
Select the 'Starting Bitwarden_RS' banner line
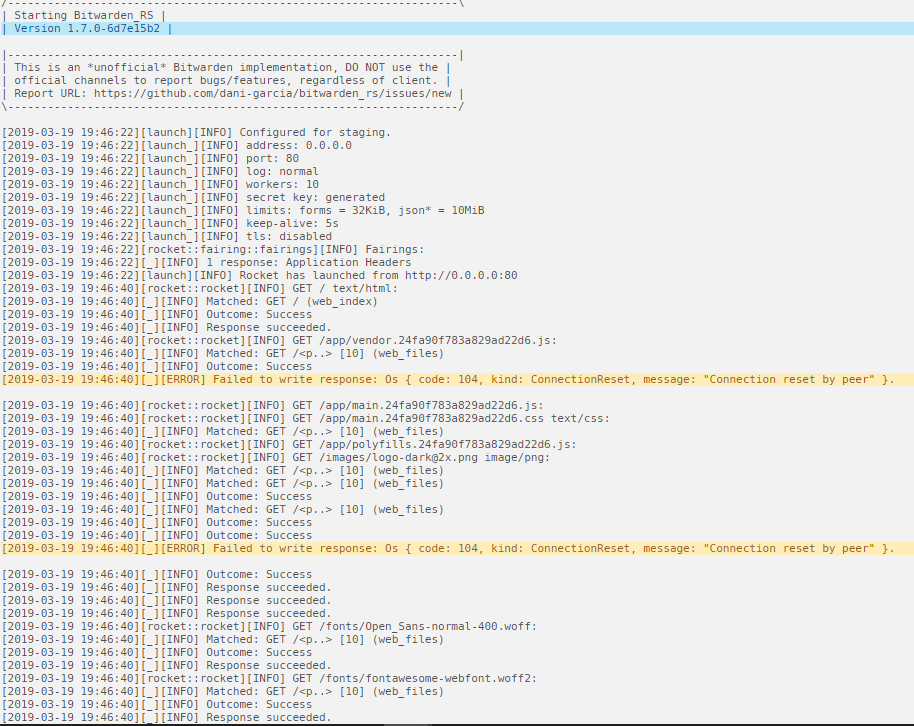point(84,16)
